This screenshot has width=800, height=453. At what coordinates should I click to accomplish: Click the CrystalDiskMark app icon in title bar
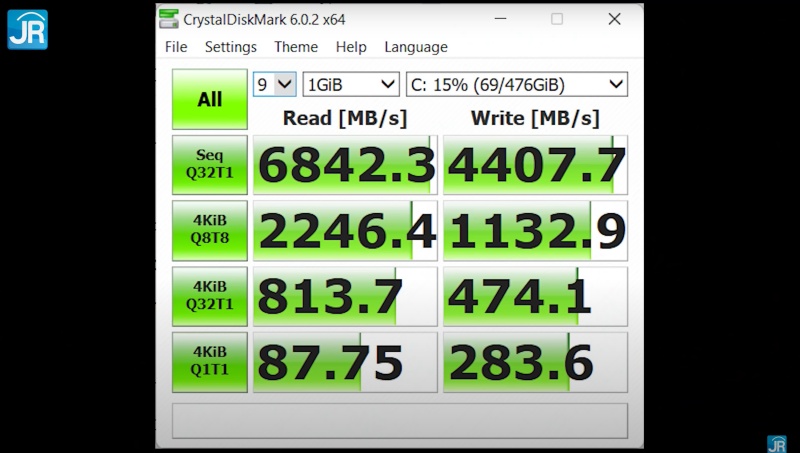(x=170, y=19)
